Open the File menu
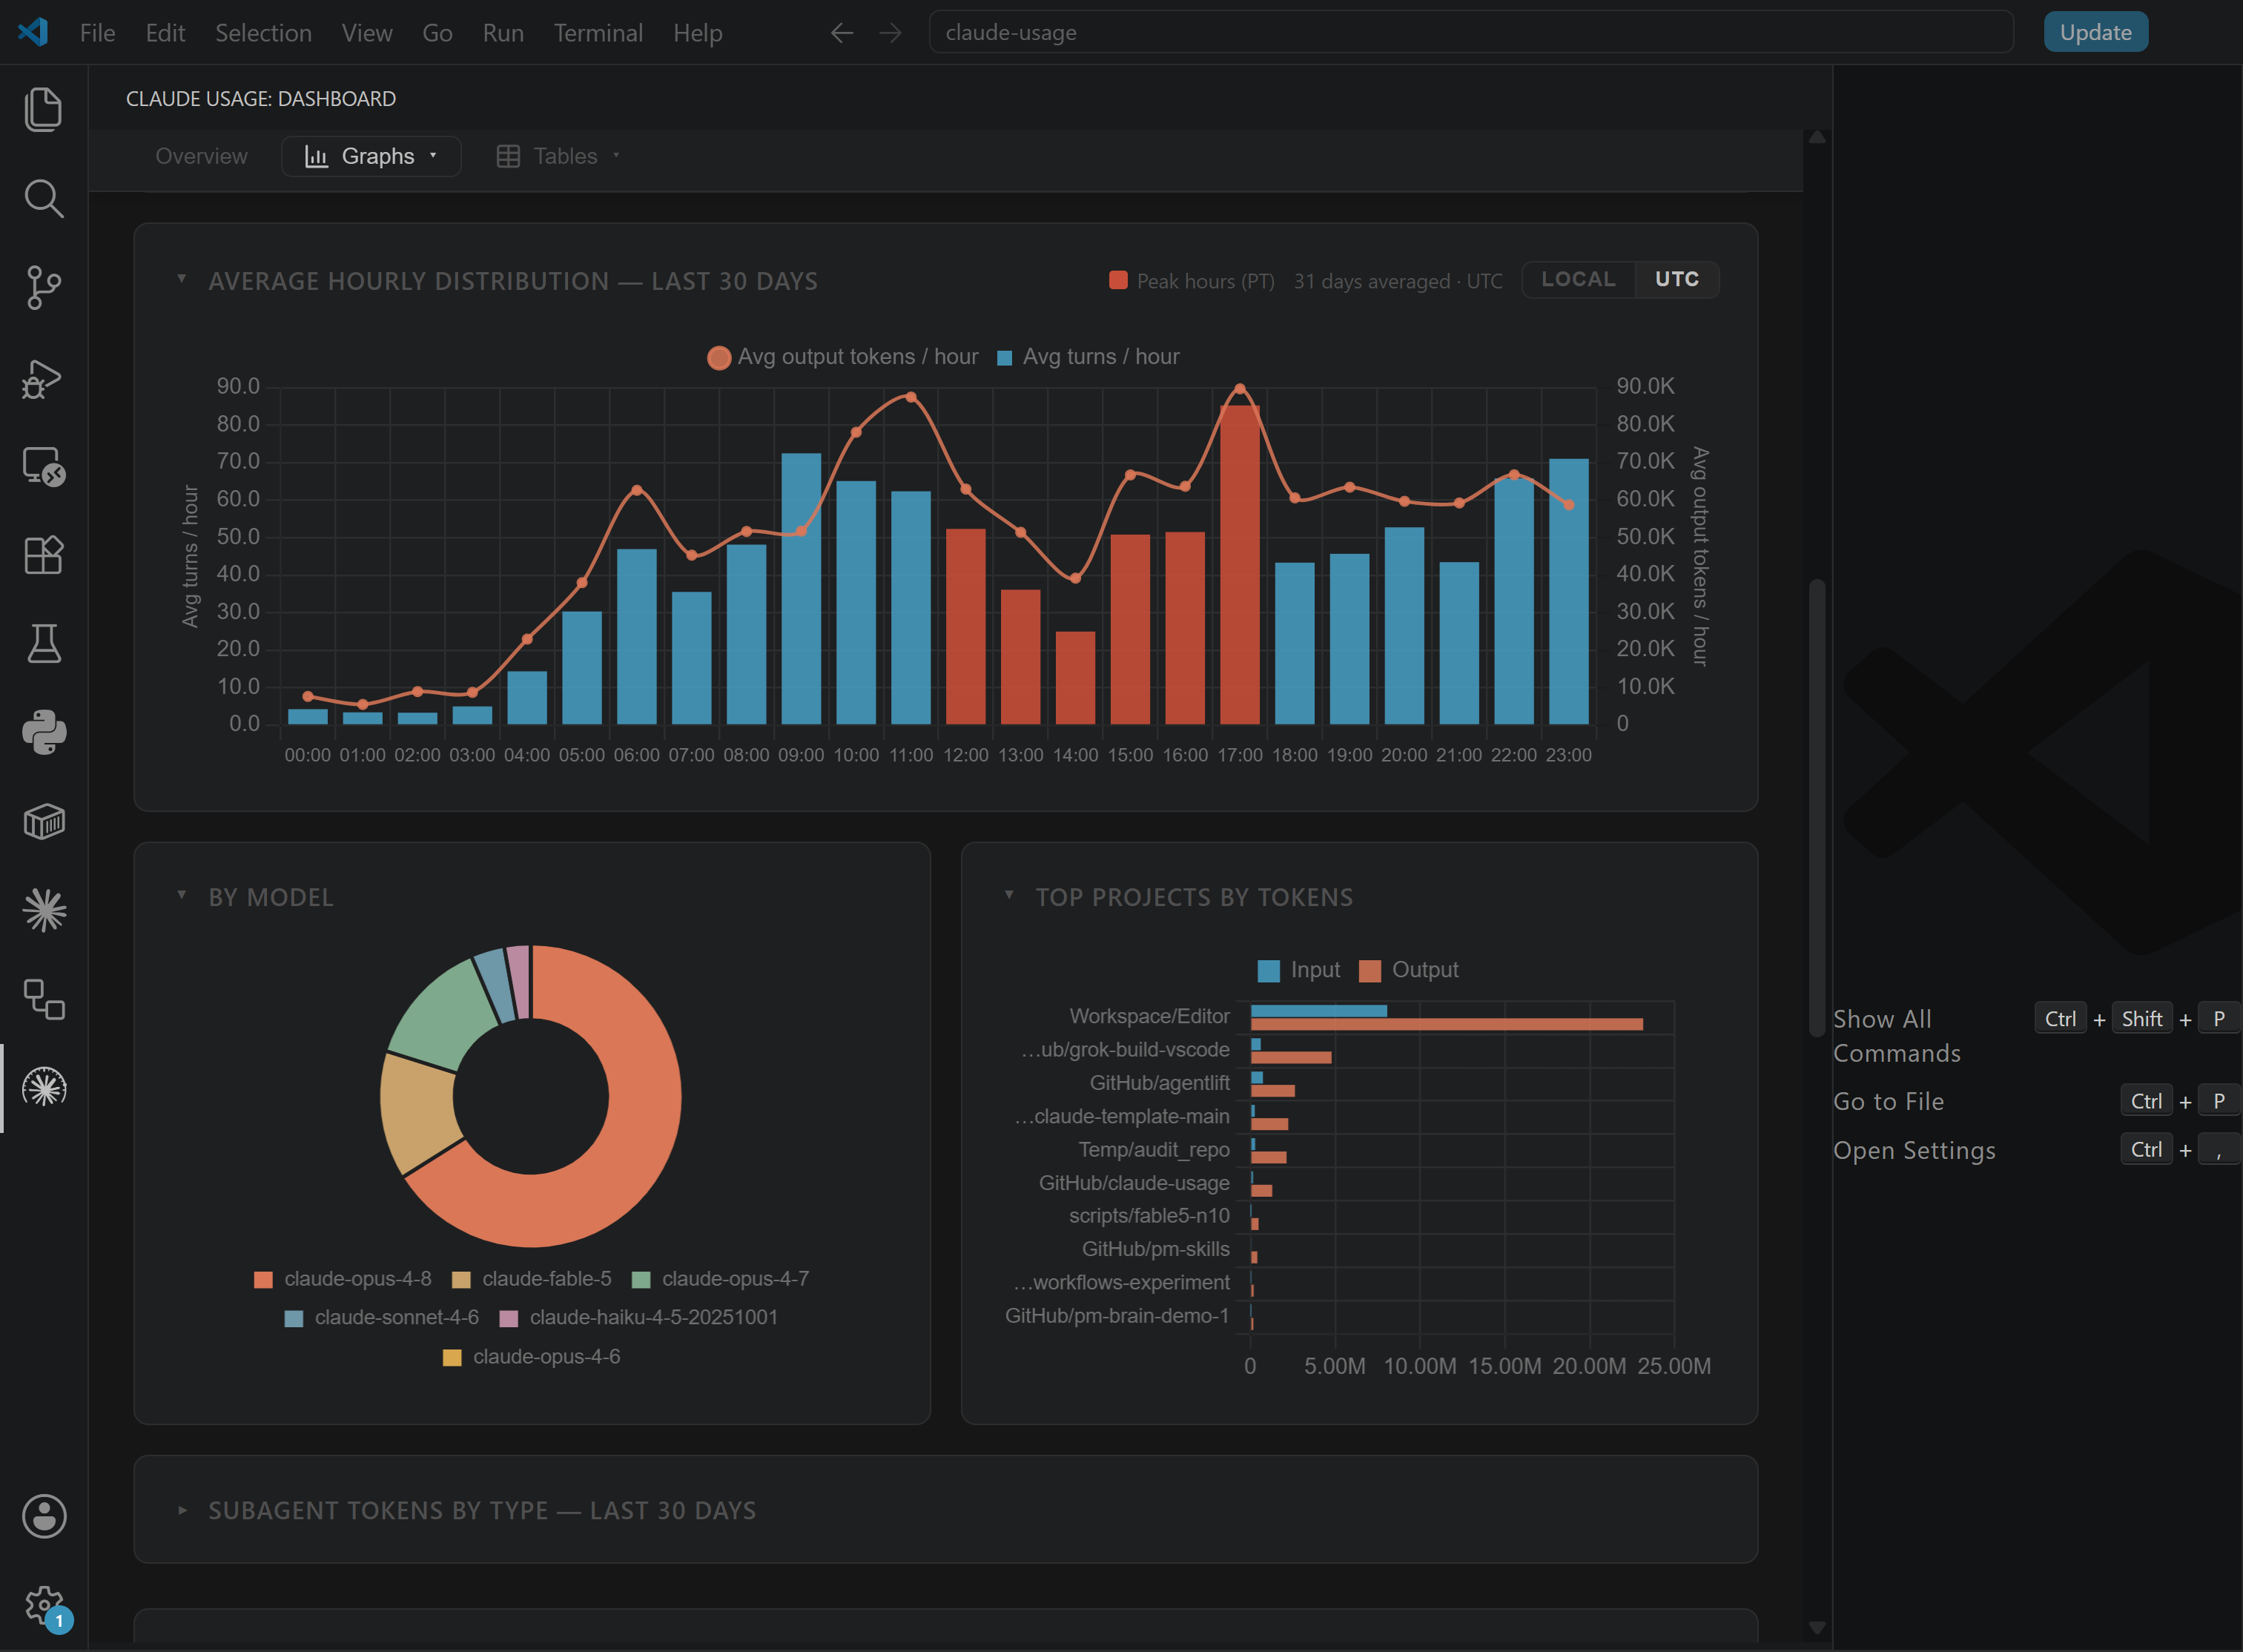2243x1652 pixels. pos(97,33)
